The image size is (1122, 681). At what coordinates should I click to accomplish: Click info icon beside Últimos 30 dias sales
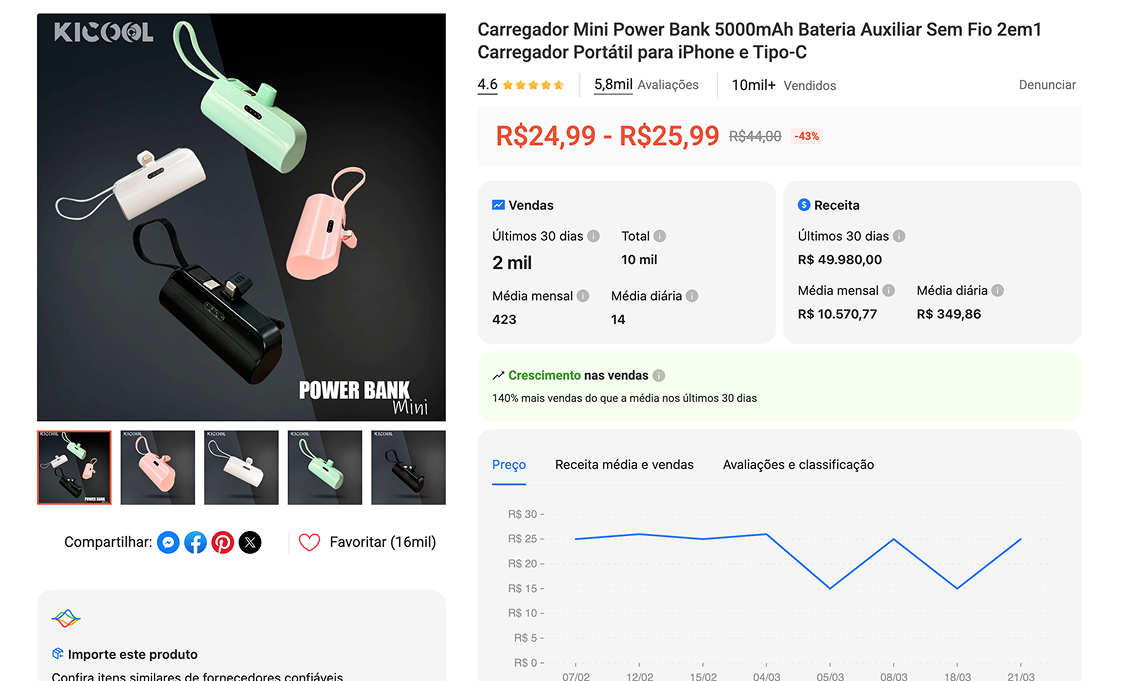coord(593,236)
